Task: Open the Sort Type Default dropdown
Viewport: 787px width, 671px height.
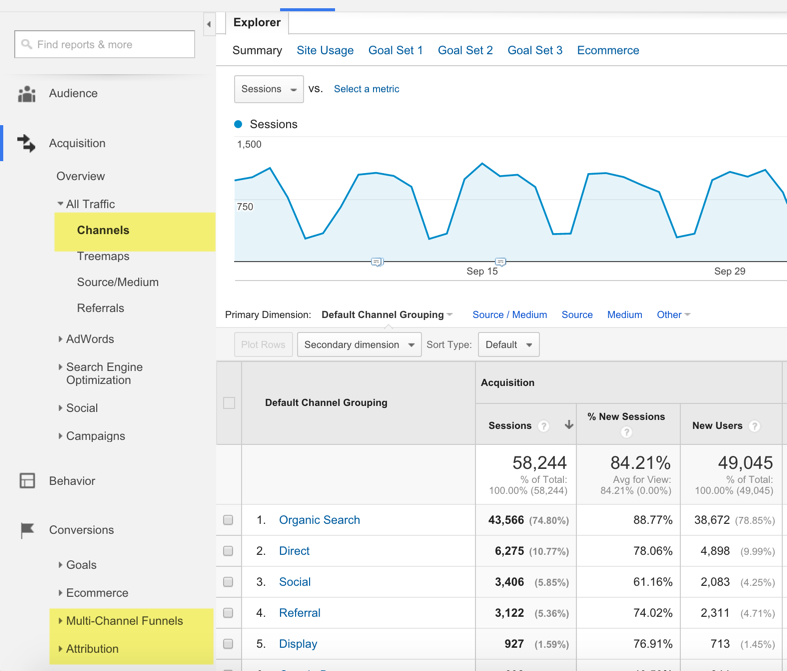Action: (508, 345)
